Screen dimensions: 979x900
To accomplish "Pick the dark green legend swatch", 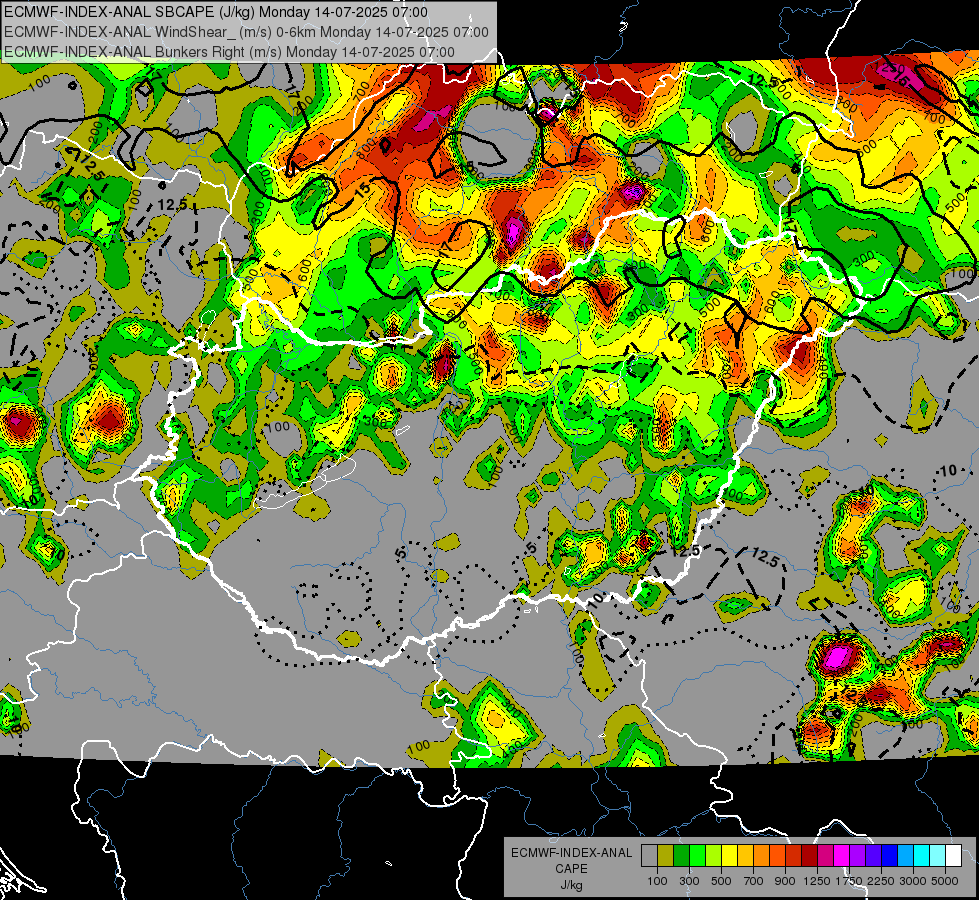I will pos(681,856).
